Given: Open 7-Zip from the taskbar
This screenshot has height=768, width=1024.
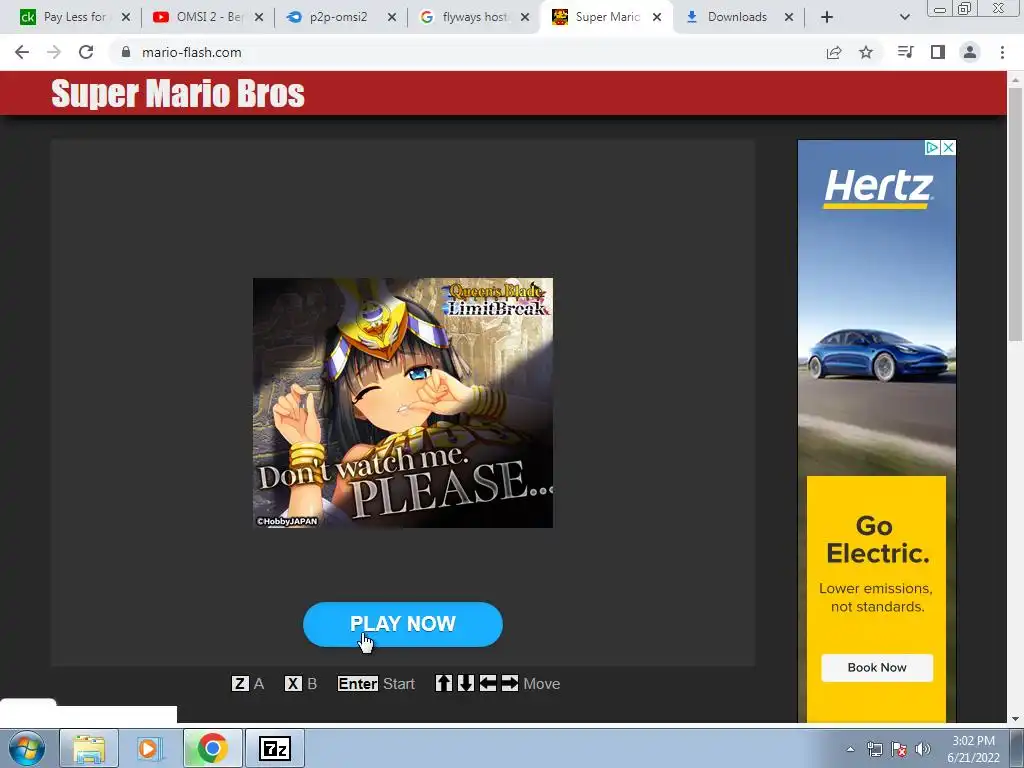Looking at the screenshot, I should pyautogui.click(x=274, y=748).
